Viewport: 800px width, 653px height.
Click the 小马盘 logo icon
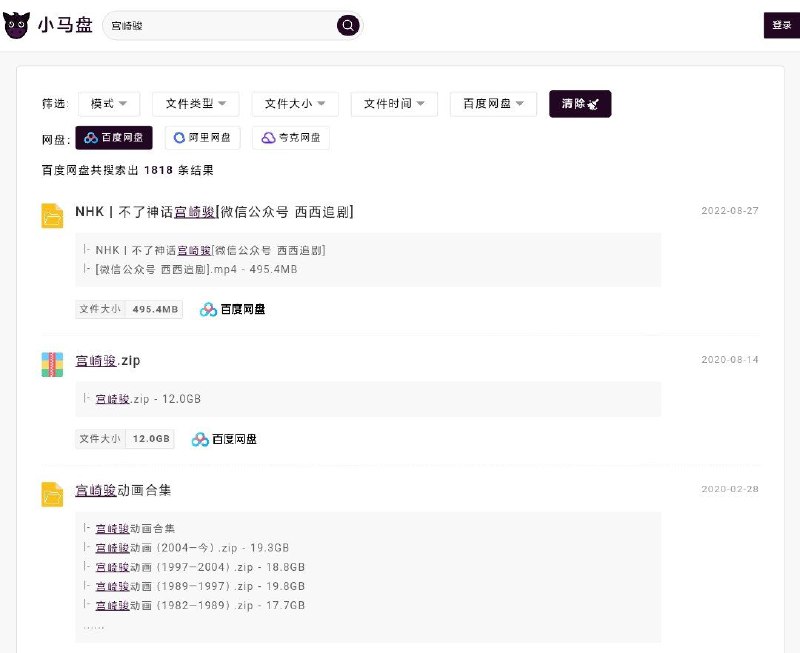pos(17,26)
